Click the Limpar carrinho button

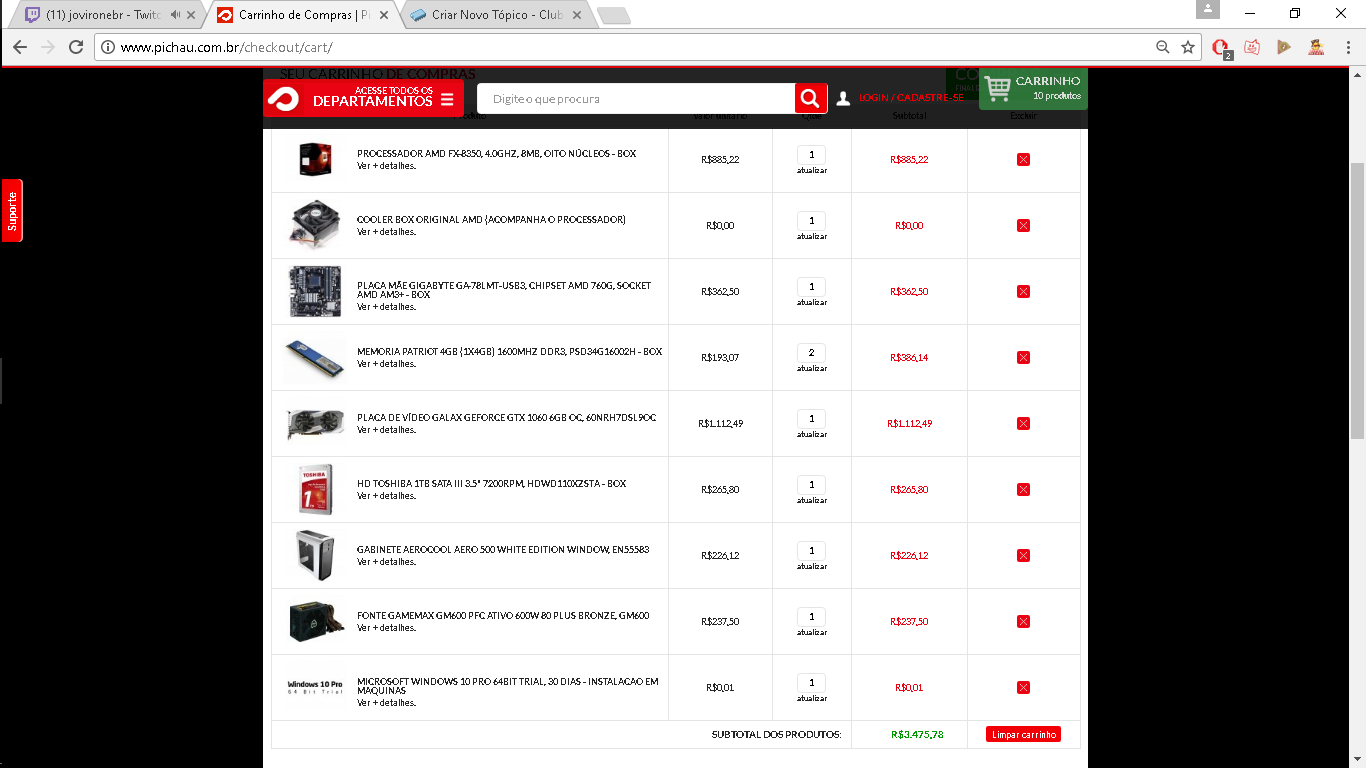click(x=1023, y=734)
